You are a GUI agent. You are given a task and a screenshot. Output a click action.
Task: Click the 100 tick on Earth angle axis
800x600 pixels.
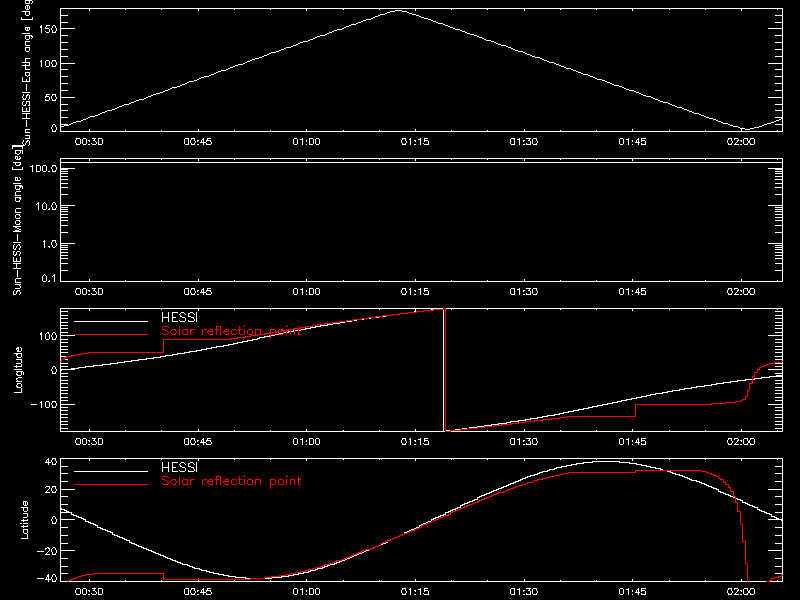48,64
